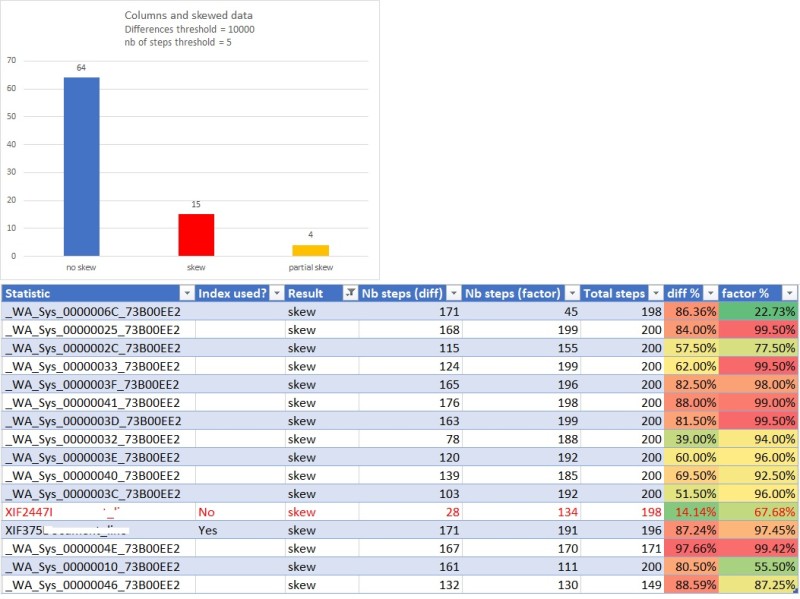
Task: Select the yellow partial skew bar
Action: pos(309,248)
